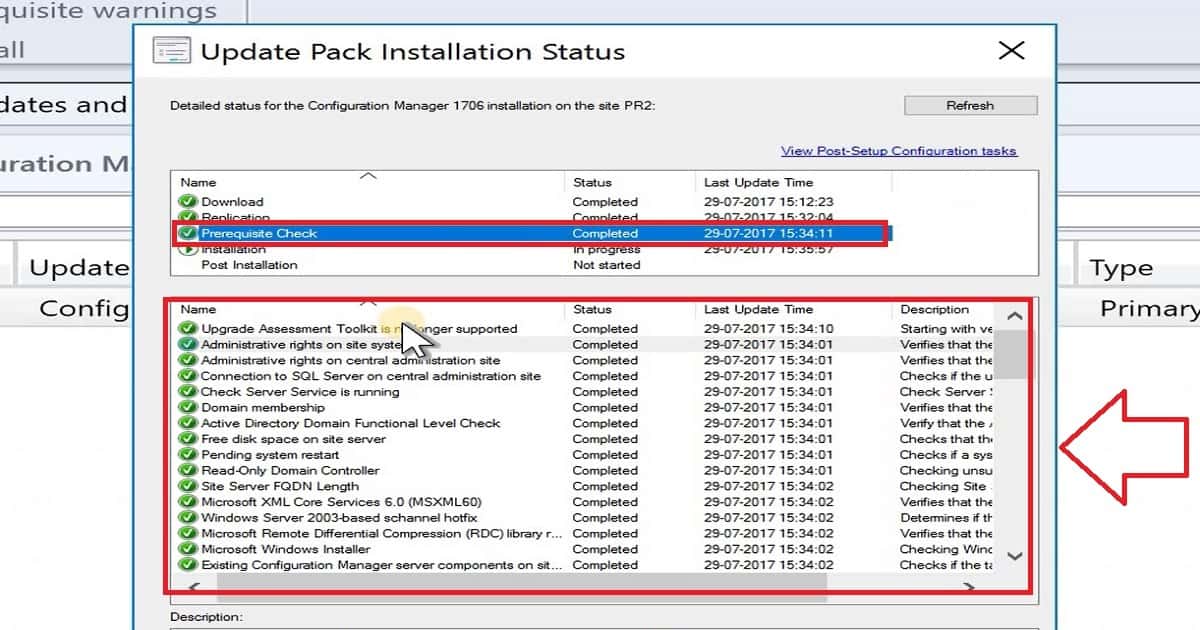Select the 'Microsoft Windows Installer' text
Viewport: 1200px width, 630px height.
click(x=285, y=549)
